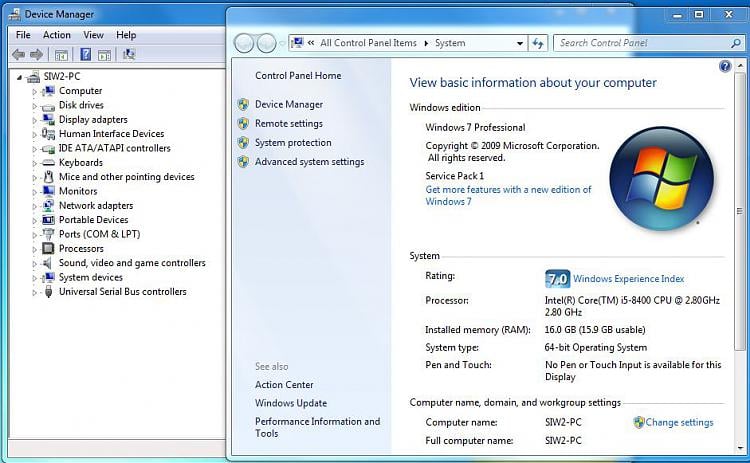Image resolution: width=750 pixels, height=463 pixels.
Task: Open the Action menu in Device Manager
Action: coord(56,35)
